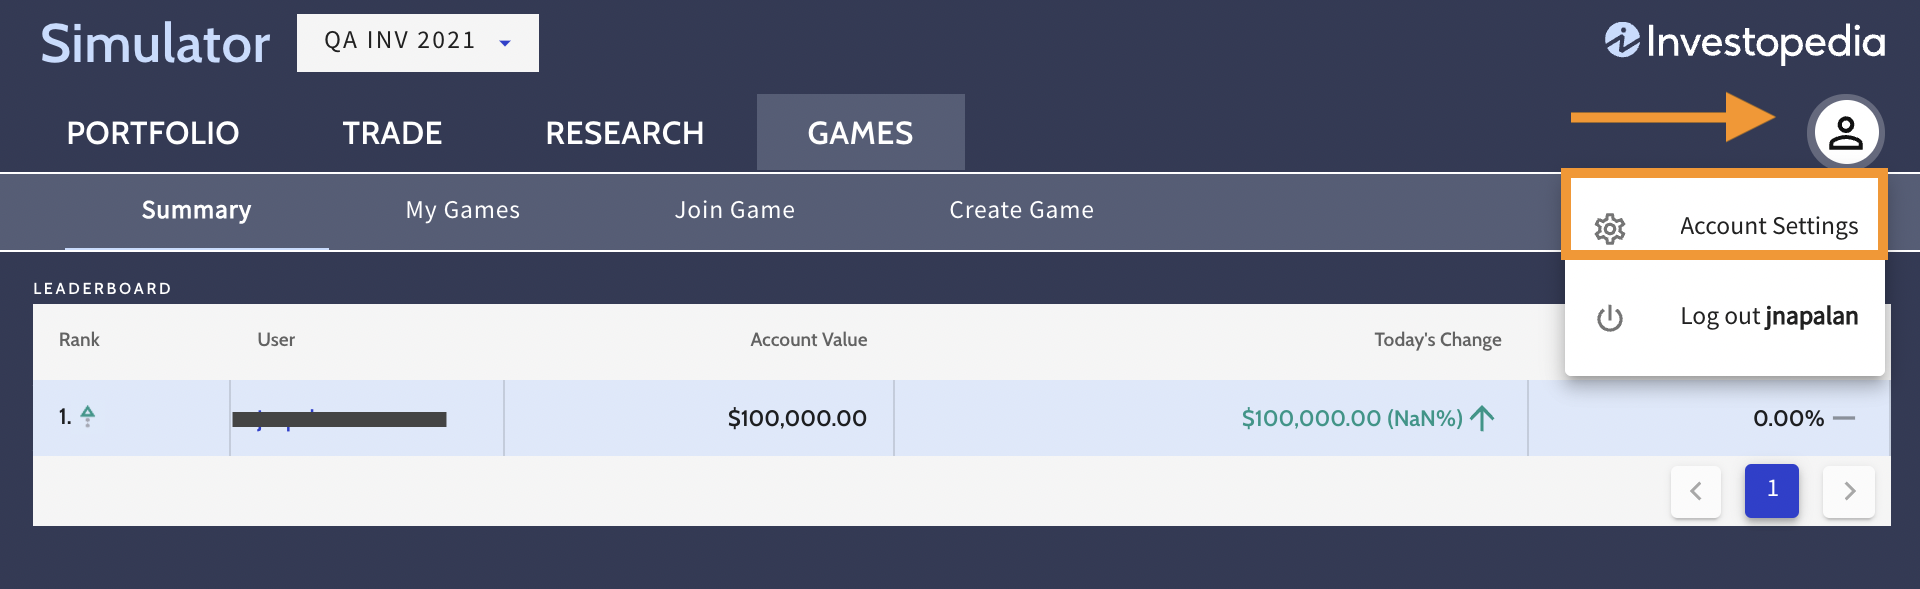Open the TRADE menu
The image size is (1920, 589).
[x=392, y=133]
